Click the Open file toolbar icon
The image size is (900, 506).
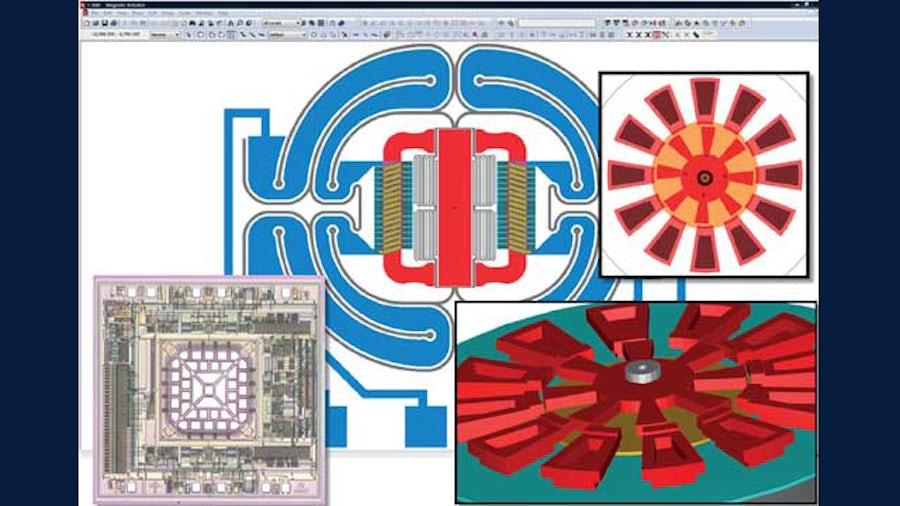(96, 24)
